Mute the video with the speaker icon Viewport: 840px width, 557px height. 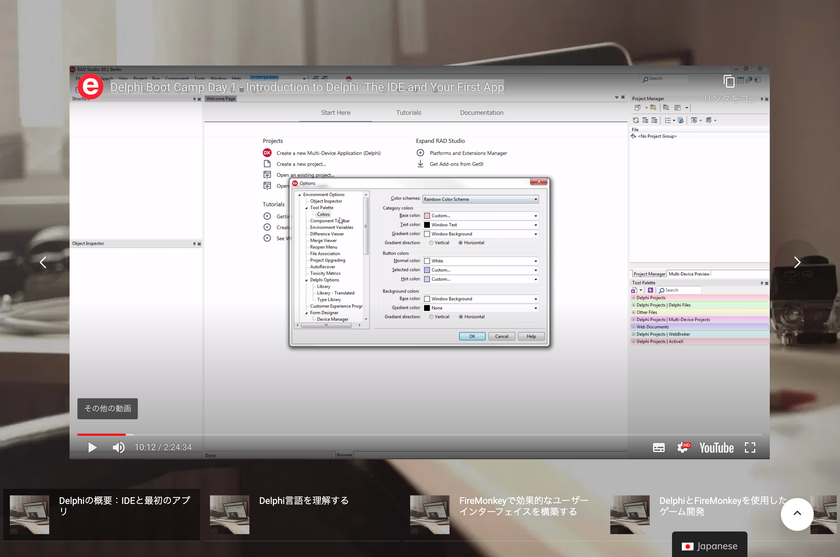118,447
